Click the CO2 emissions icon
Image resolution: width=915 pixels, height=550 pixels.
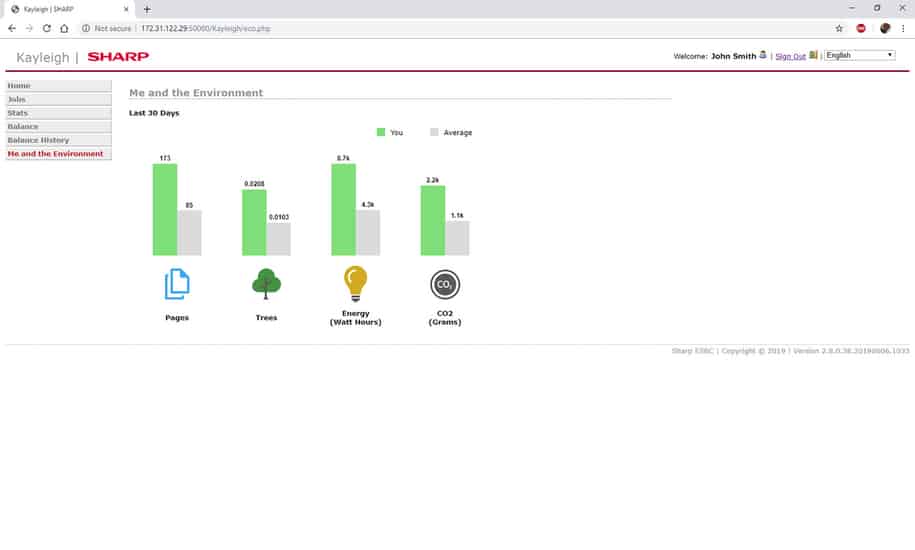pos(445,285)
